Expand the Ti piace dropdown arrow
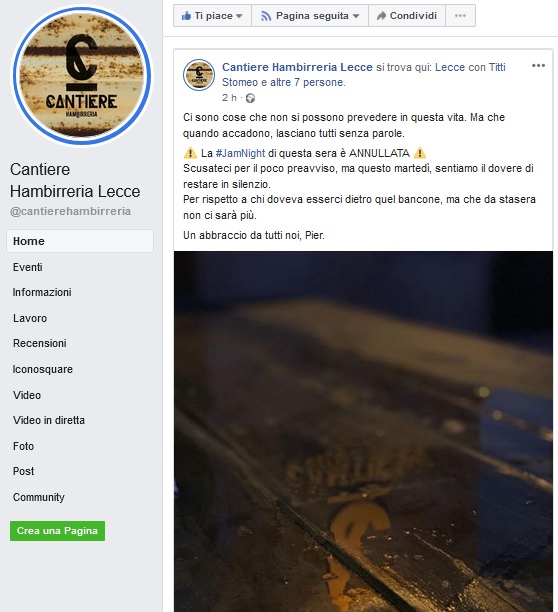The height and width of the screenshot is (612, 558). [239, 16]
